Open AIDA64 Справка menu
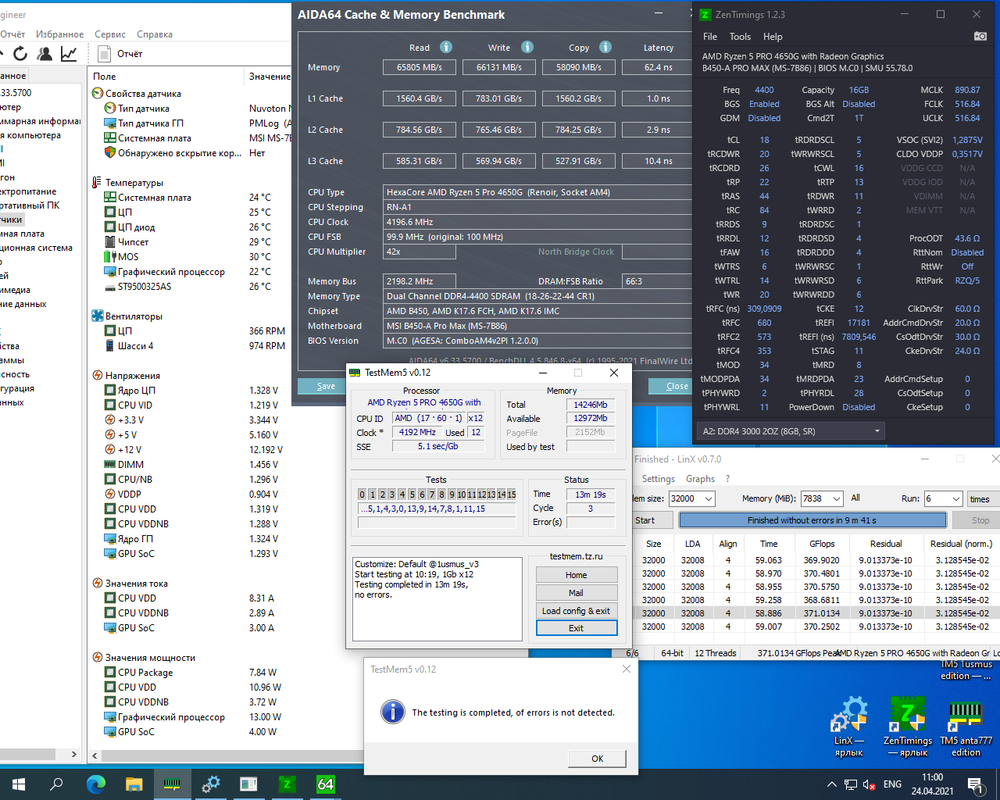Screen dimensions: 1000x800 [x=154, y=34]
